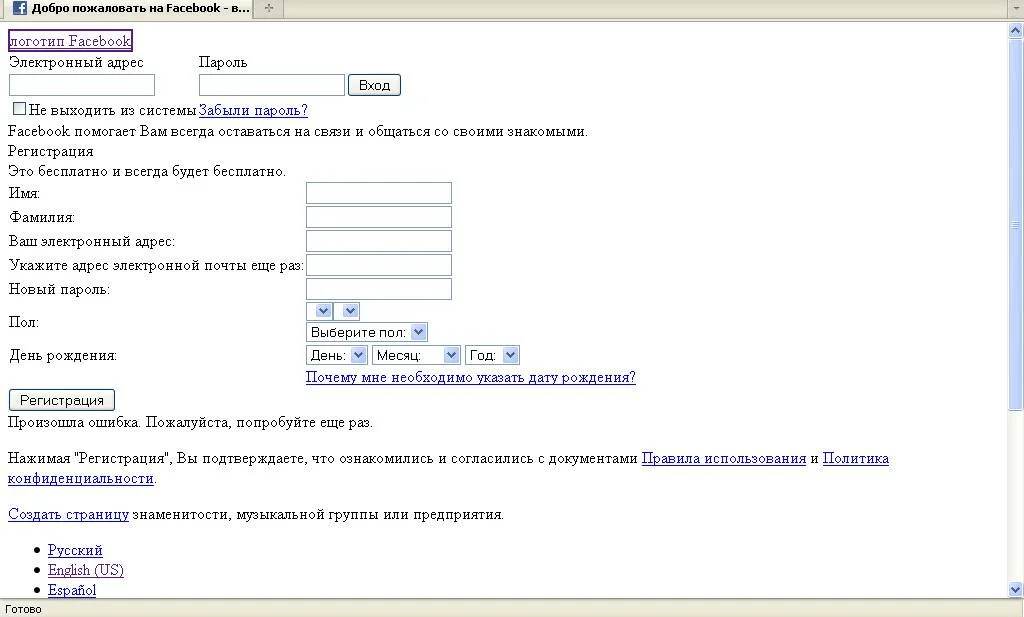
Task: Follow the Создать страницу link
Action: coord(69,514)
